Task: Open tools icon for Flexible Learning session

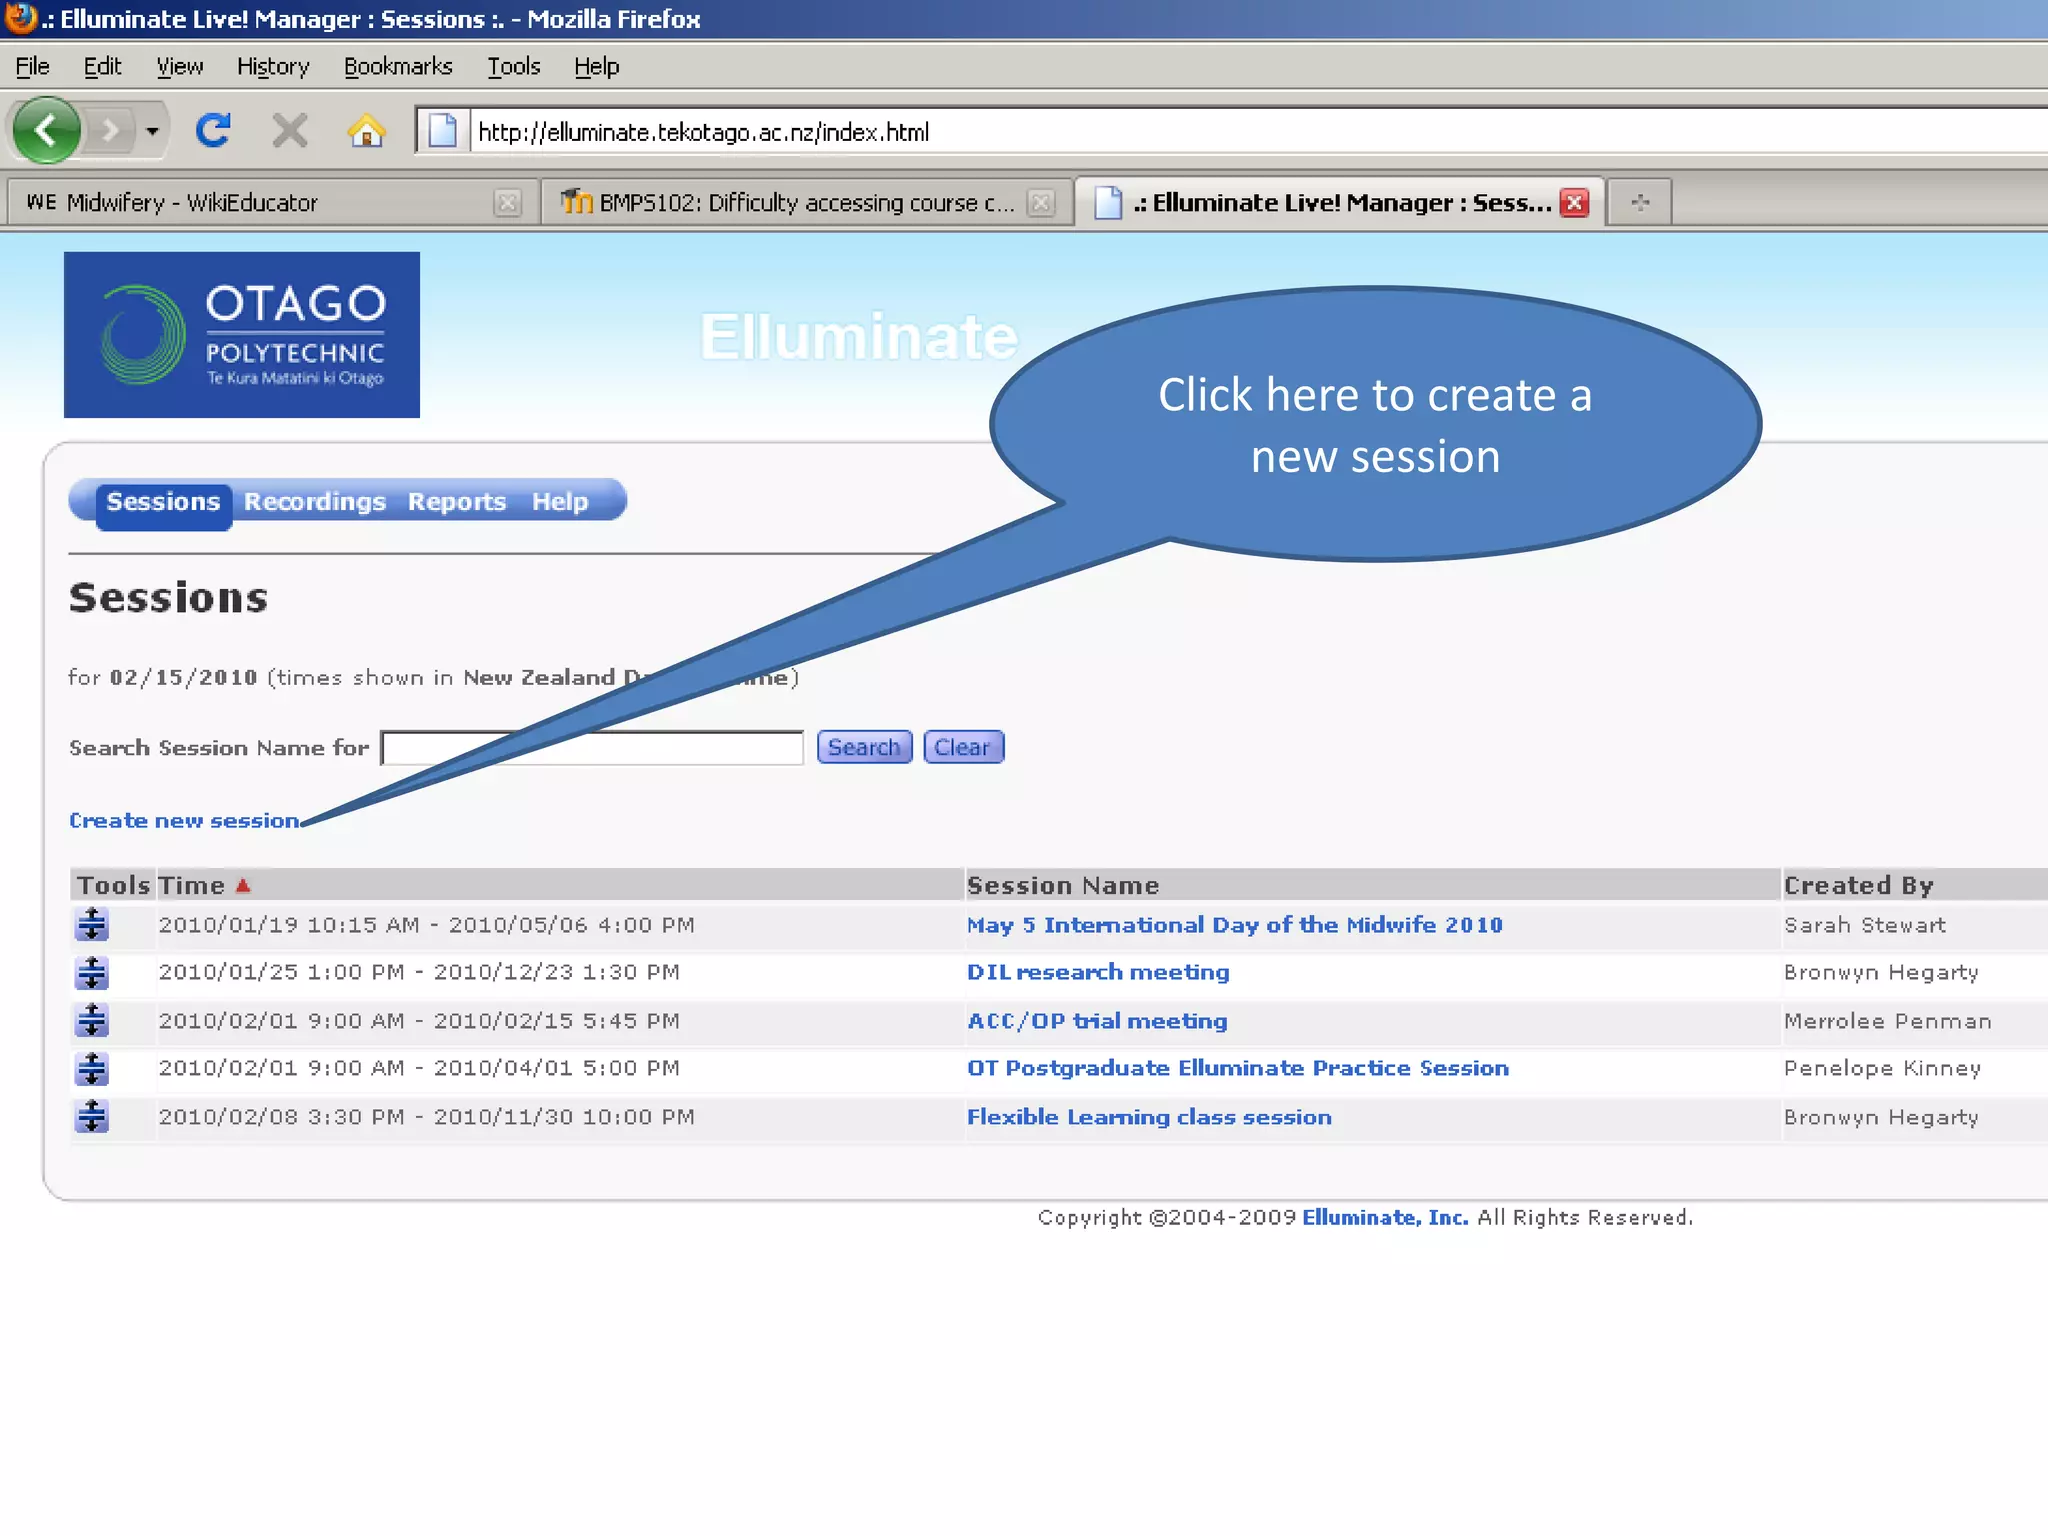Action: point(92,1117)
